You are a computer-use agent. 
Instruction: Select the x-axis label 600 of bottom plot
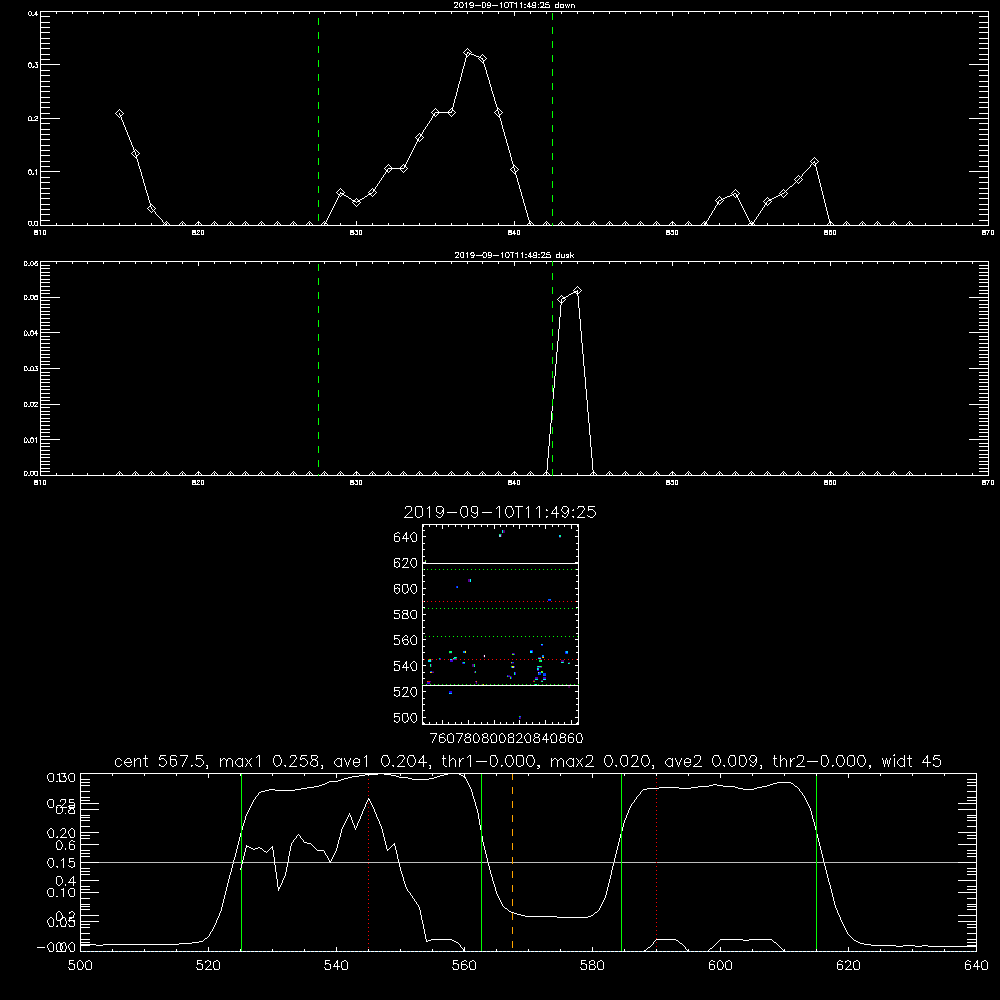point(720,966)
